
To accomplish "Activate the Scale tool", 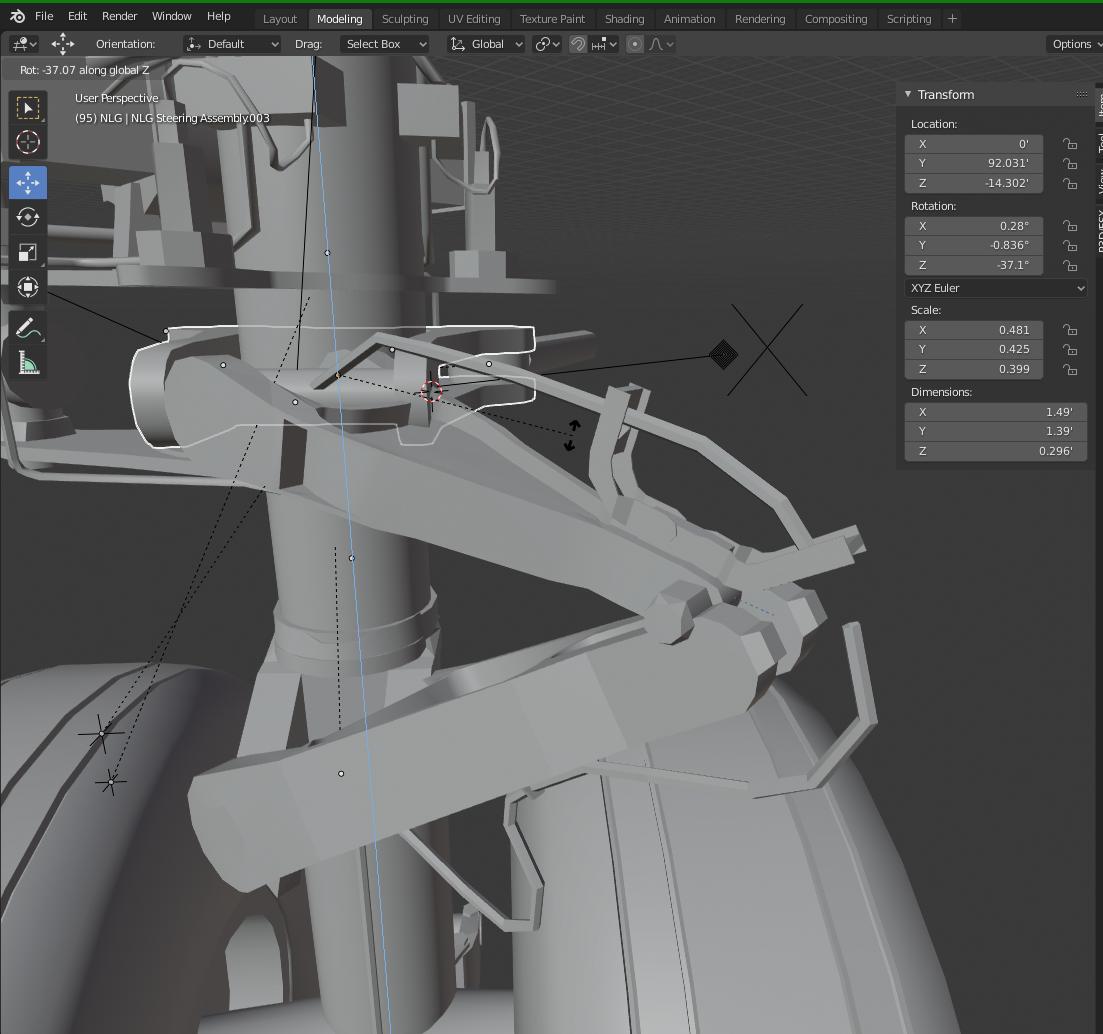I will coord(28,252).
